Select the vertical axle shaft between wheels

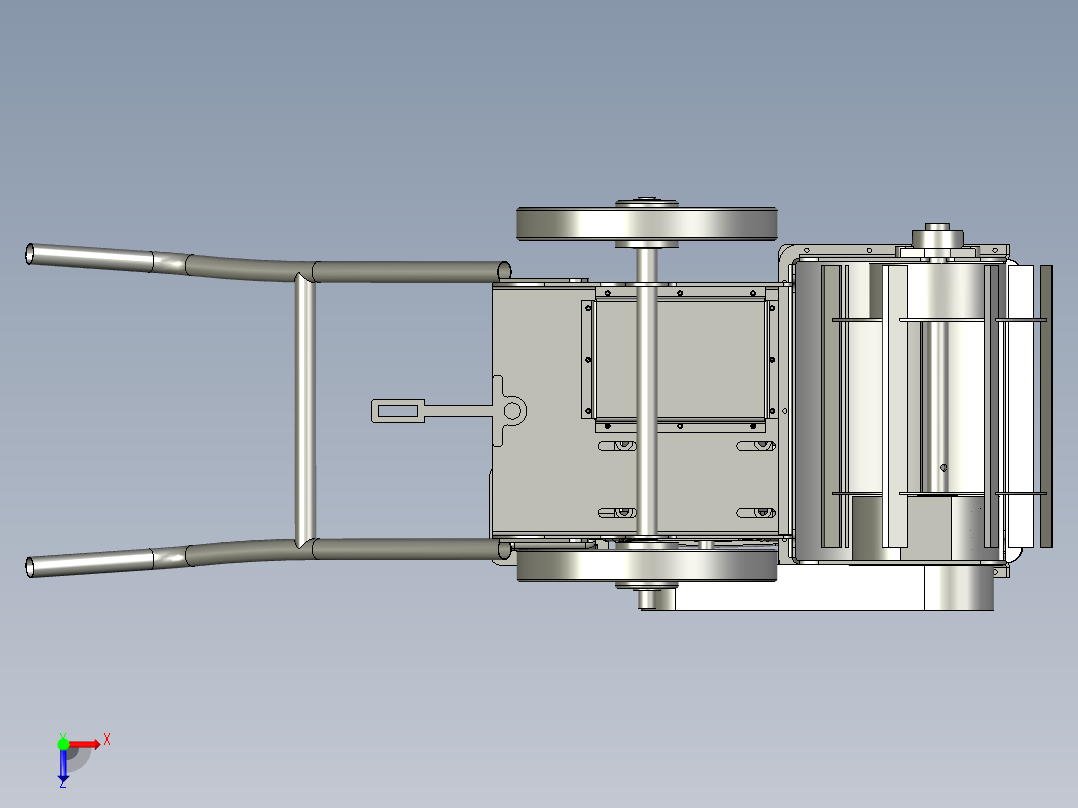tap(646, 393)
